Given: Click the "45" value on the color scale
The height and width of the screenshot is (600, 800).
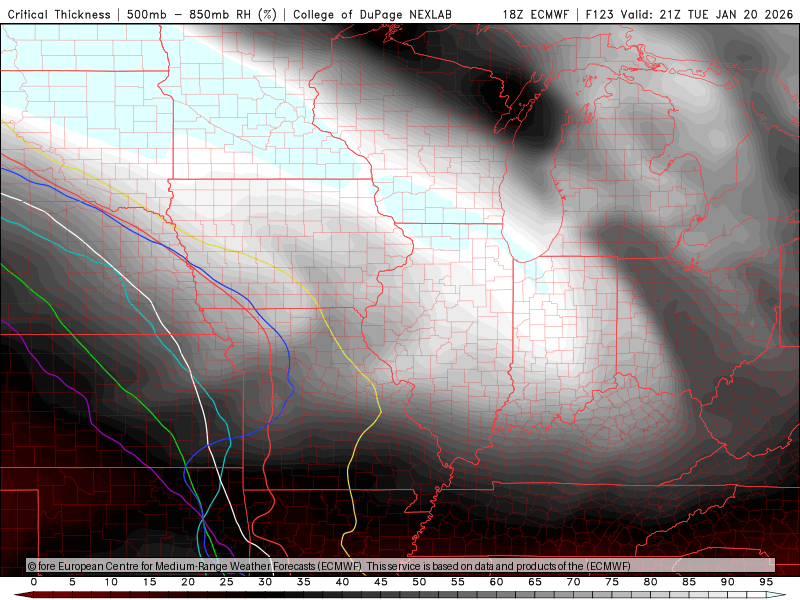Looking at the screenshot, I should coord(381,582).
